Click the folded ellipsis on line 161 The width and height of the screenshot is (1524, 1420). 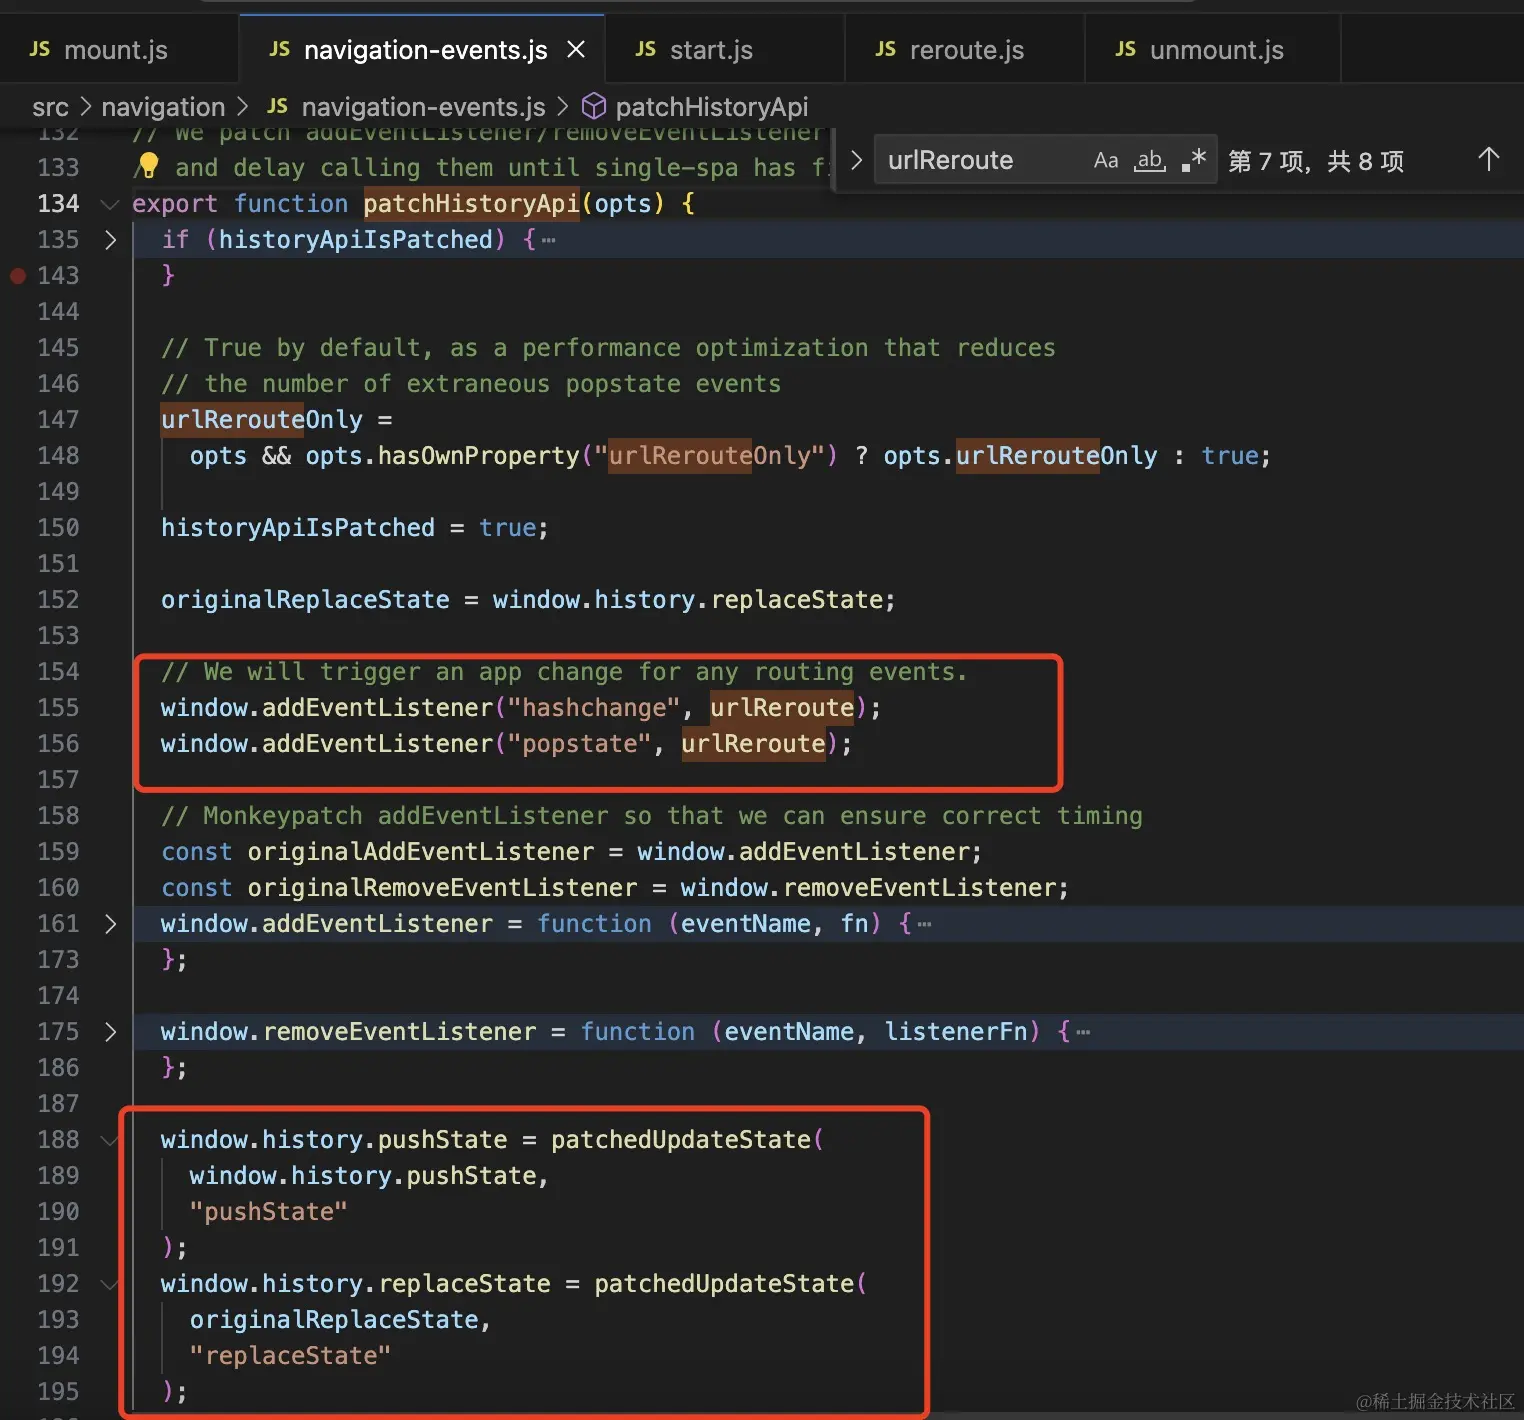(924, 925)
